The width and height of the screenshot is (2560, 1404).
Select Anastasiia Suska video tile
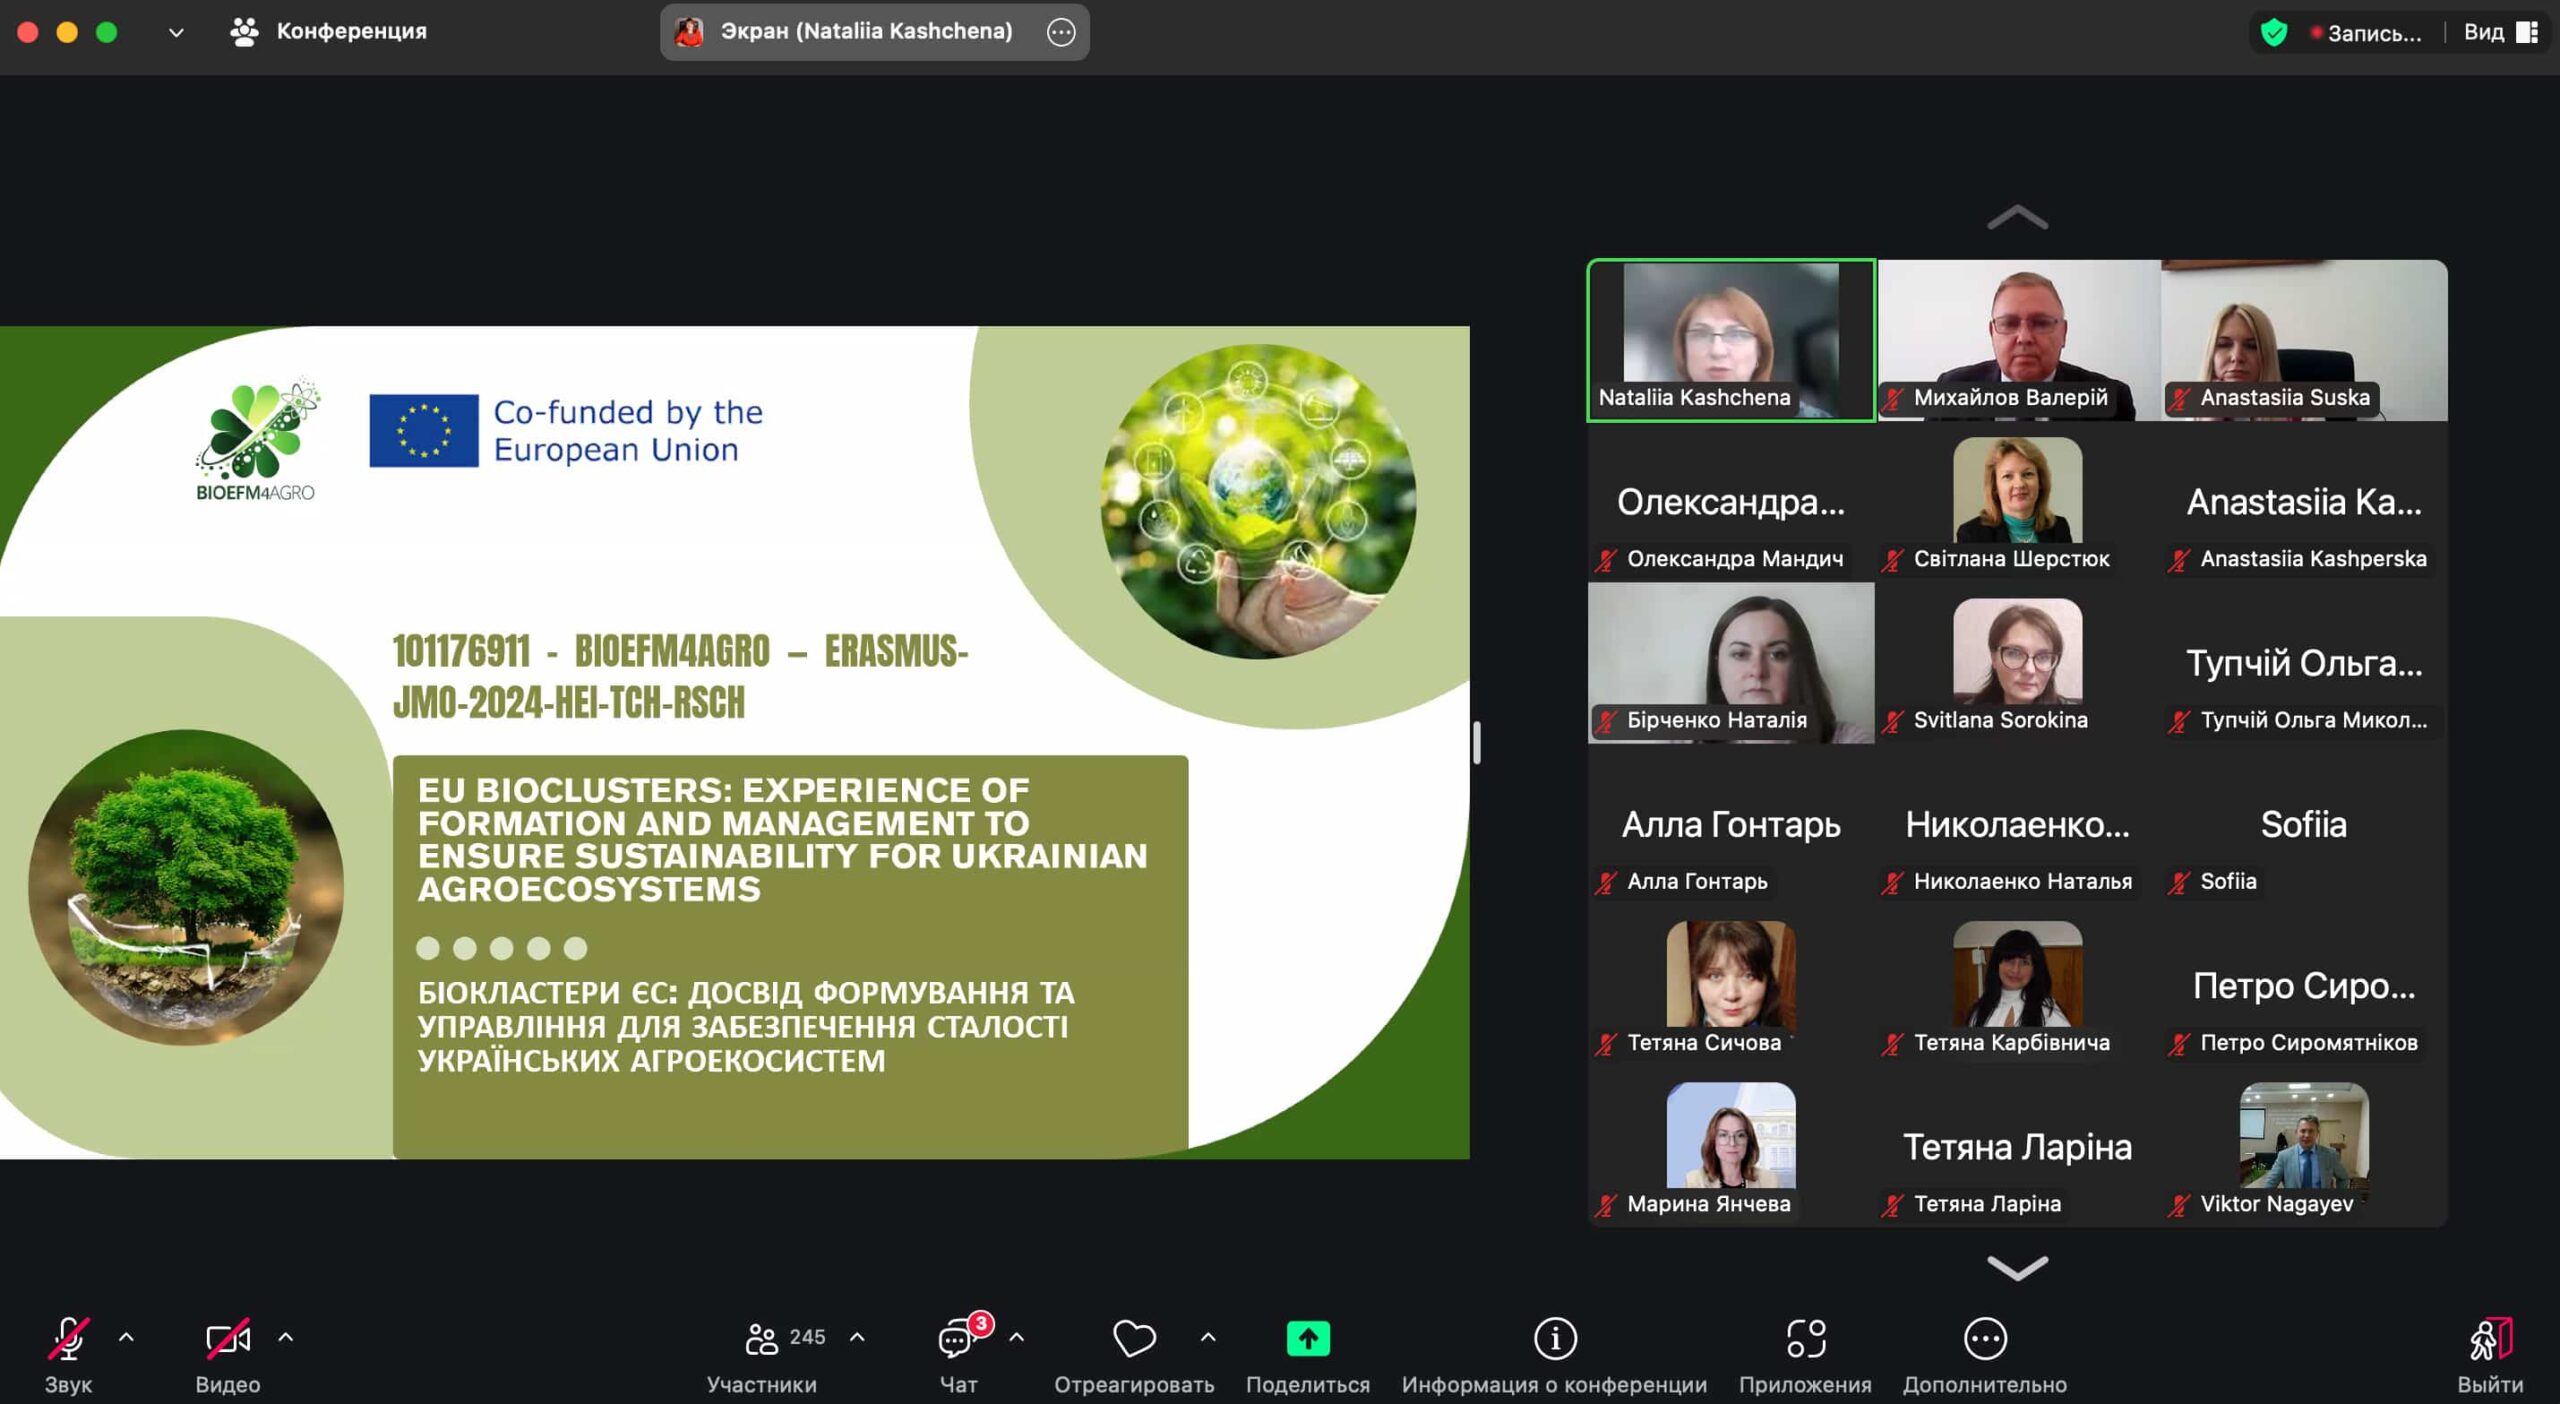tap(2304, 340)
